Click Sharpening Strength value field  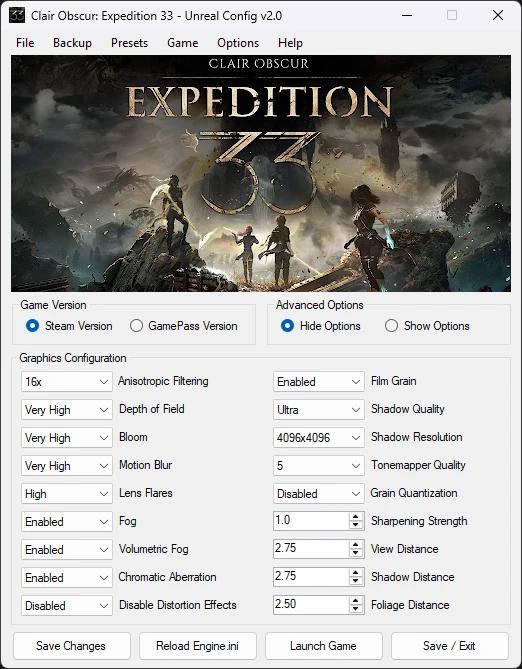311,521
